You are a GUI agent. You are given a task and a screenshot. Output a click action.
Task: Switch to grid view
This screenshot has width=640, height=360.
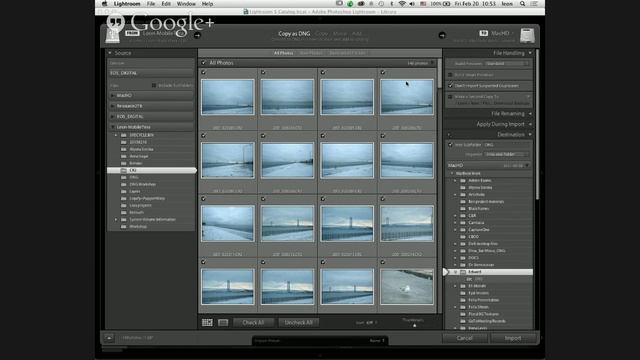coord(207,322)
